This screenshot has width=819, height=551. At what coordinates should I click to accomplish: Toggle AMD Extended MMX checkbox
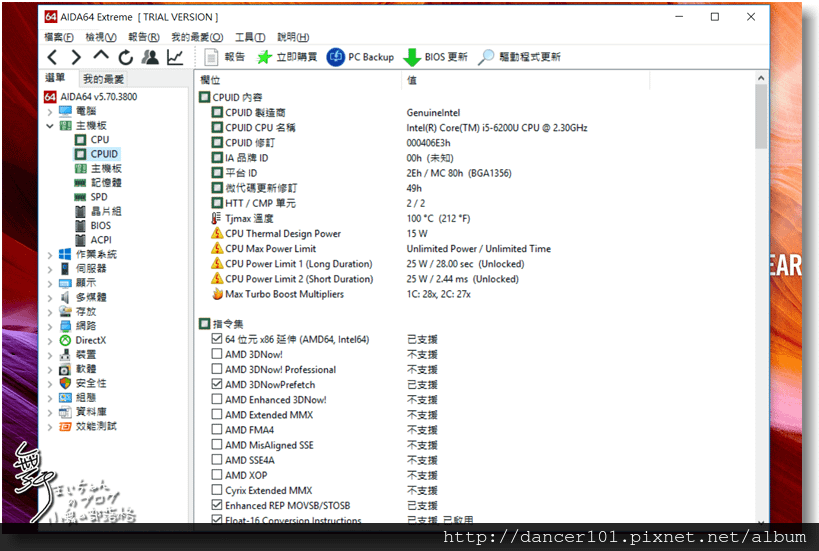pos(217,415)
